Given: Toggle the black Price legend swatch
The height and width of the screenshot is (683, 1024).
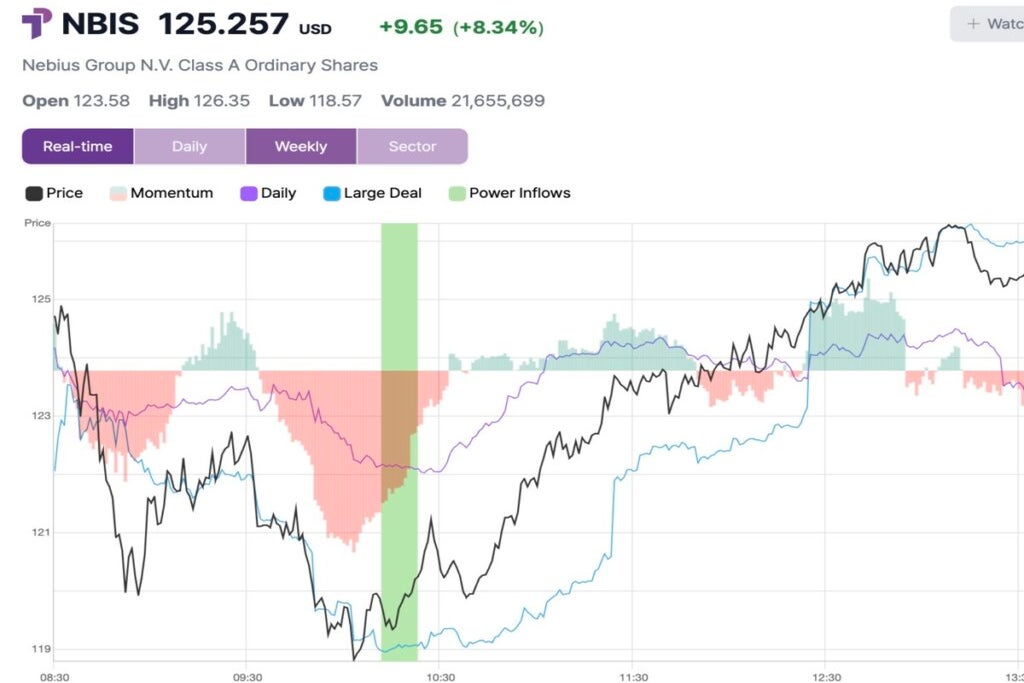Looking at the screenshot, I should [x=33, y=193].
